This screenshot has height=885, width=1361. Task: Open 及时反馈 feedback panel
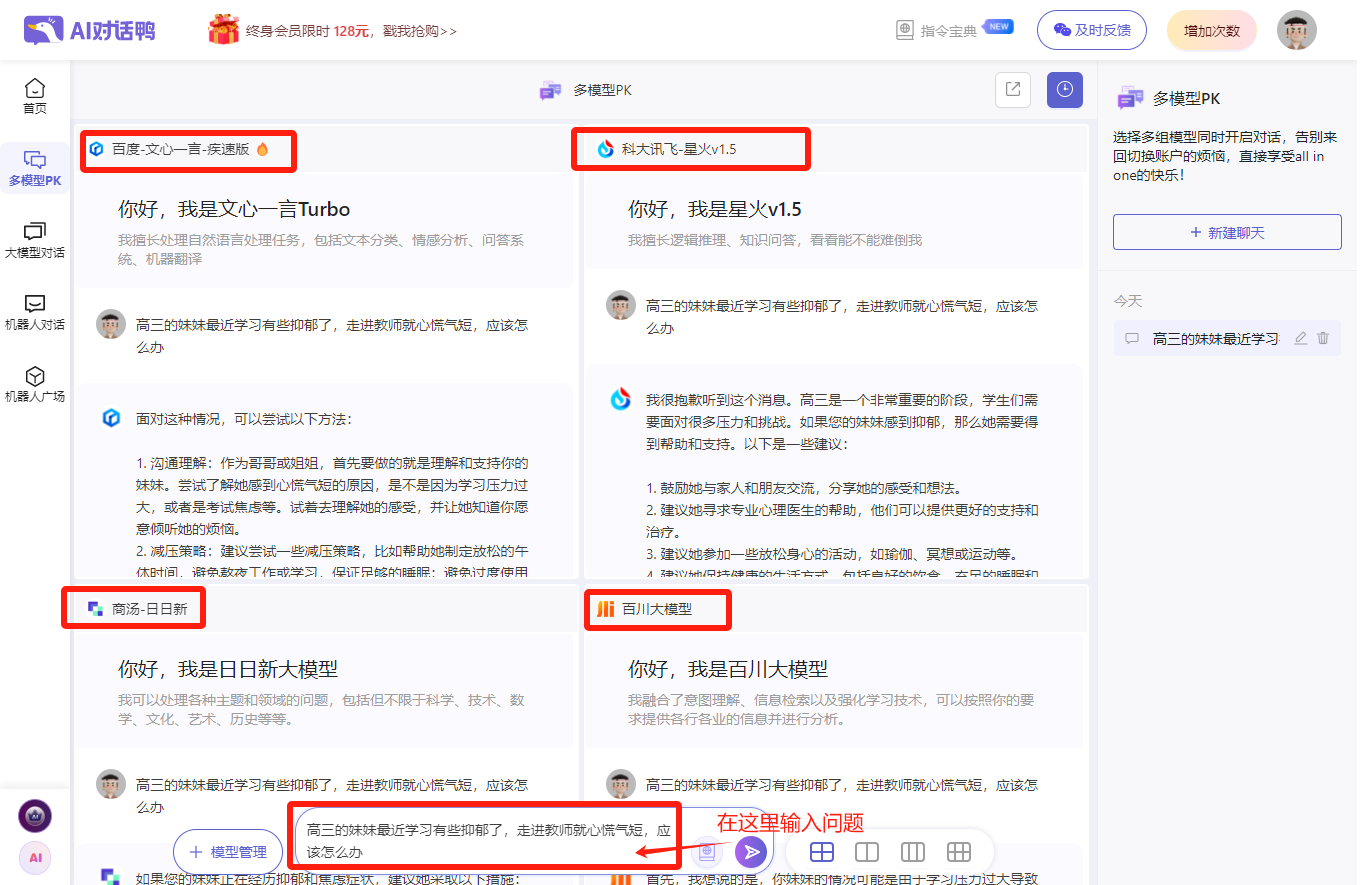point(1091,29)
